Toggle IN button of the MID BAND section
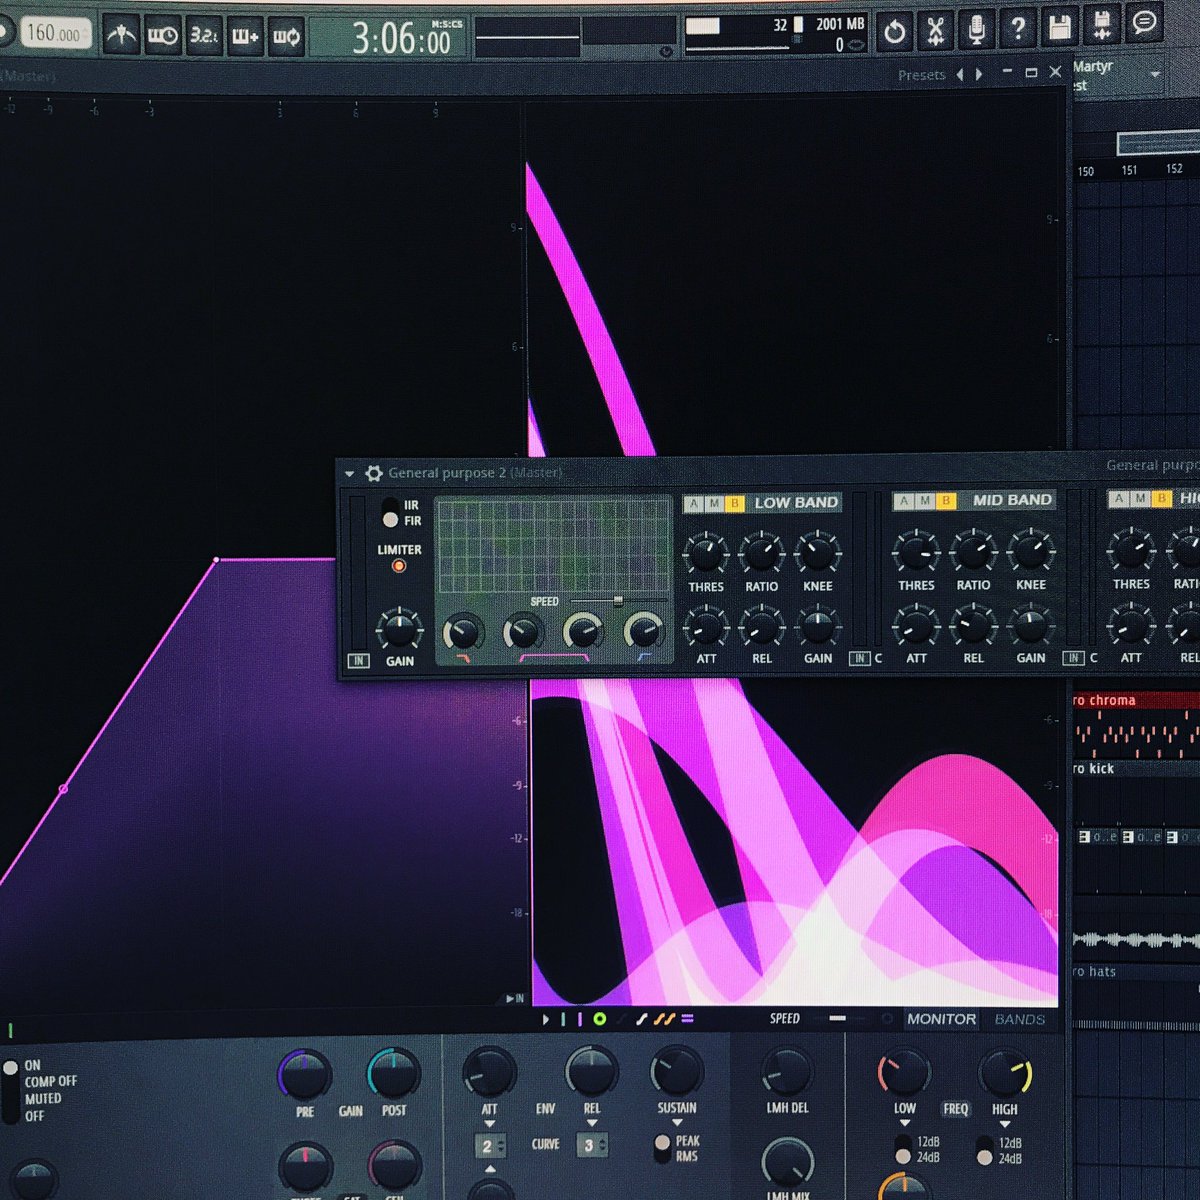The image size is (1200, 1200). (1073, 657)
